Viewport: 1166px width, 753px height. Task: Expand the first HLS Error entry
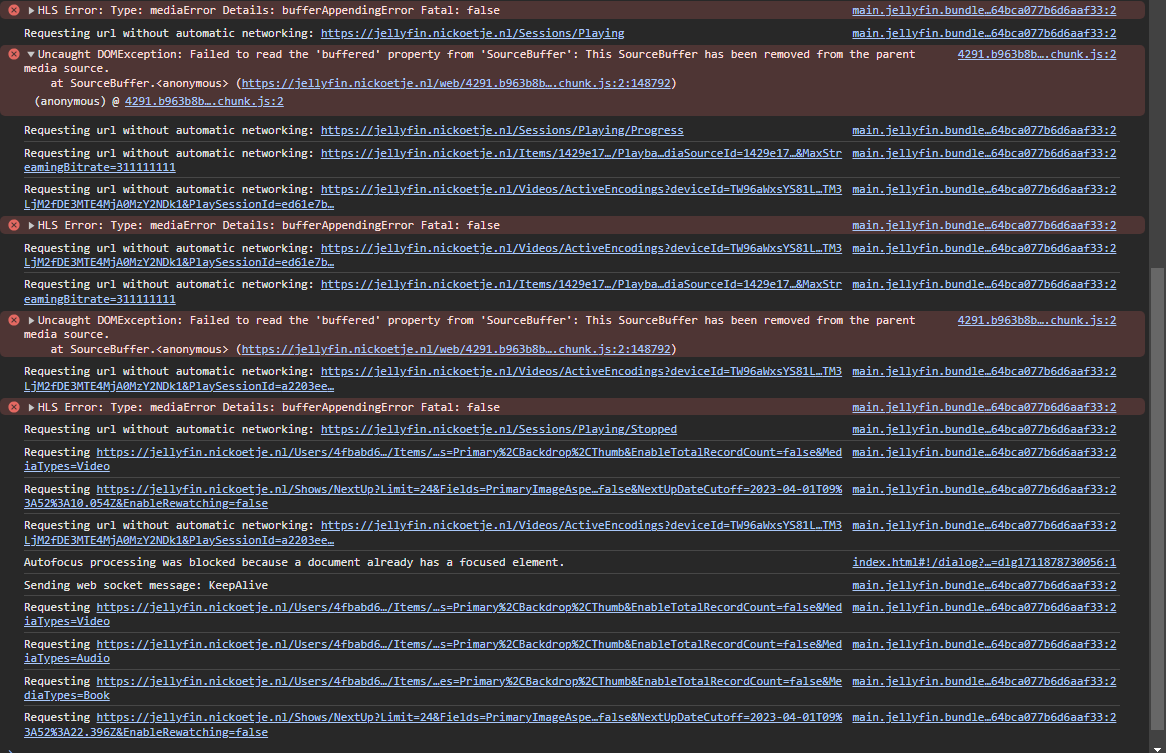click(31, 10)
